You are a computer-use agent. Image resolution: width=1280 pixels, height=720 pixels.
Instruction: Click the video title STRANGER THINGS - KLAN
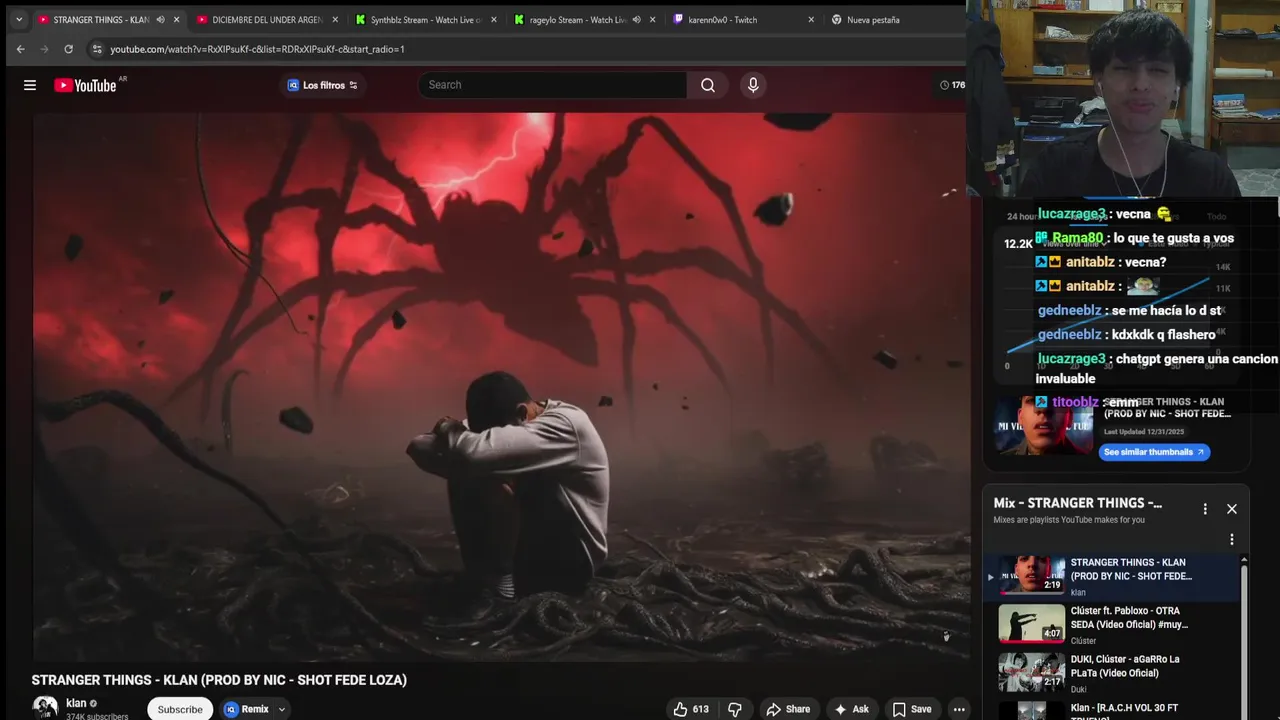click(219, 680)
